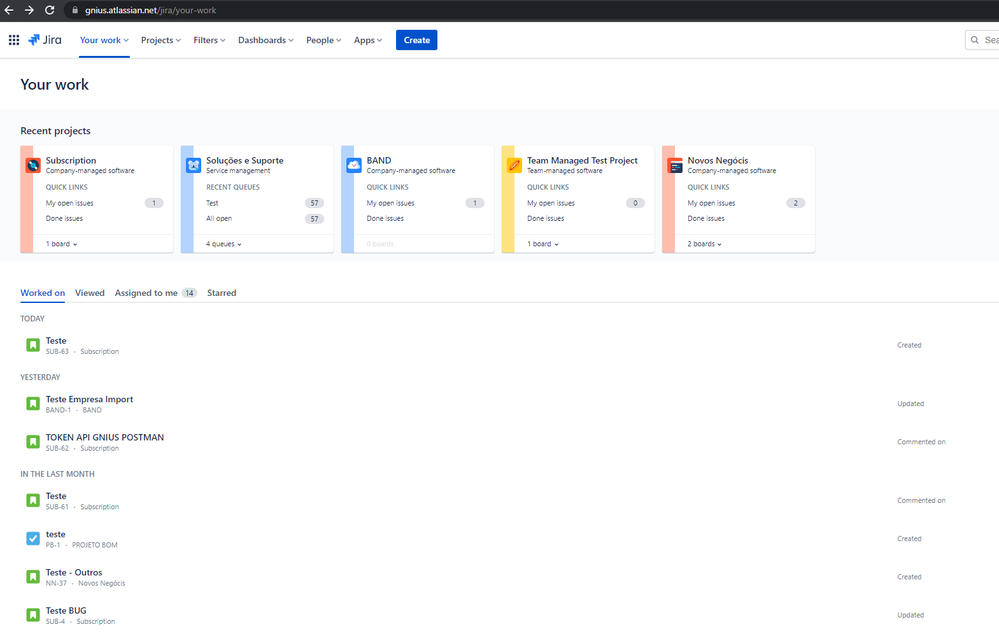Open the app switcher grid icon

point(13,40)
